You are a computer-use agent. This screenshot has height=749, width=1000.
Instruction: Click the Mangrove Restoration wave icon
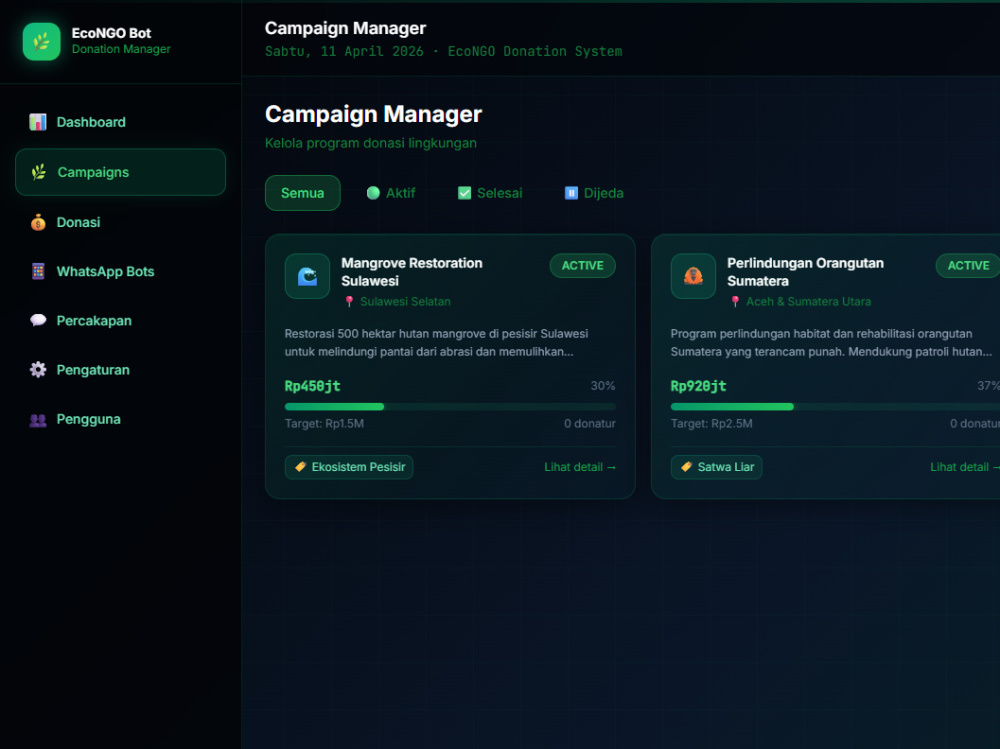307,276
